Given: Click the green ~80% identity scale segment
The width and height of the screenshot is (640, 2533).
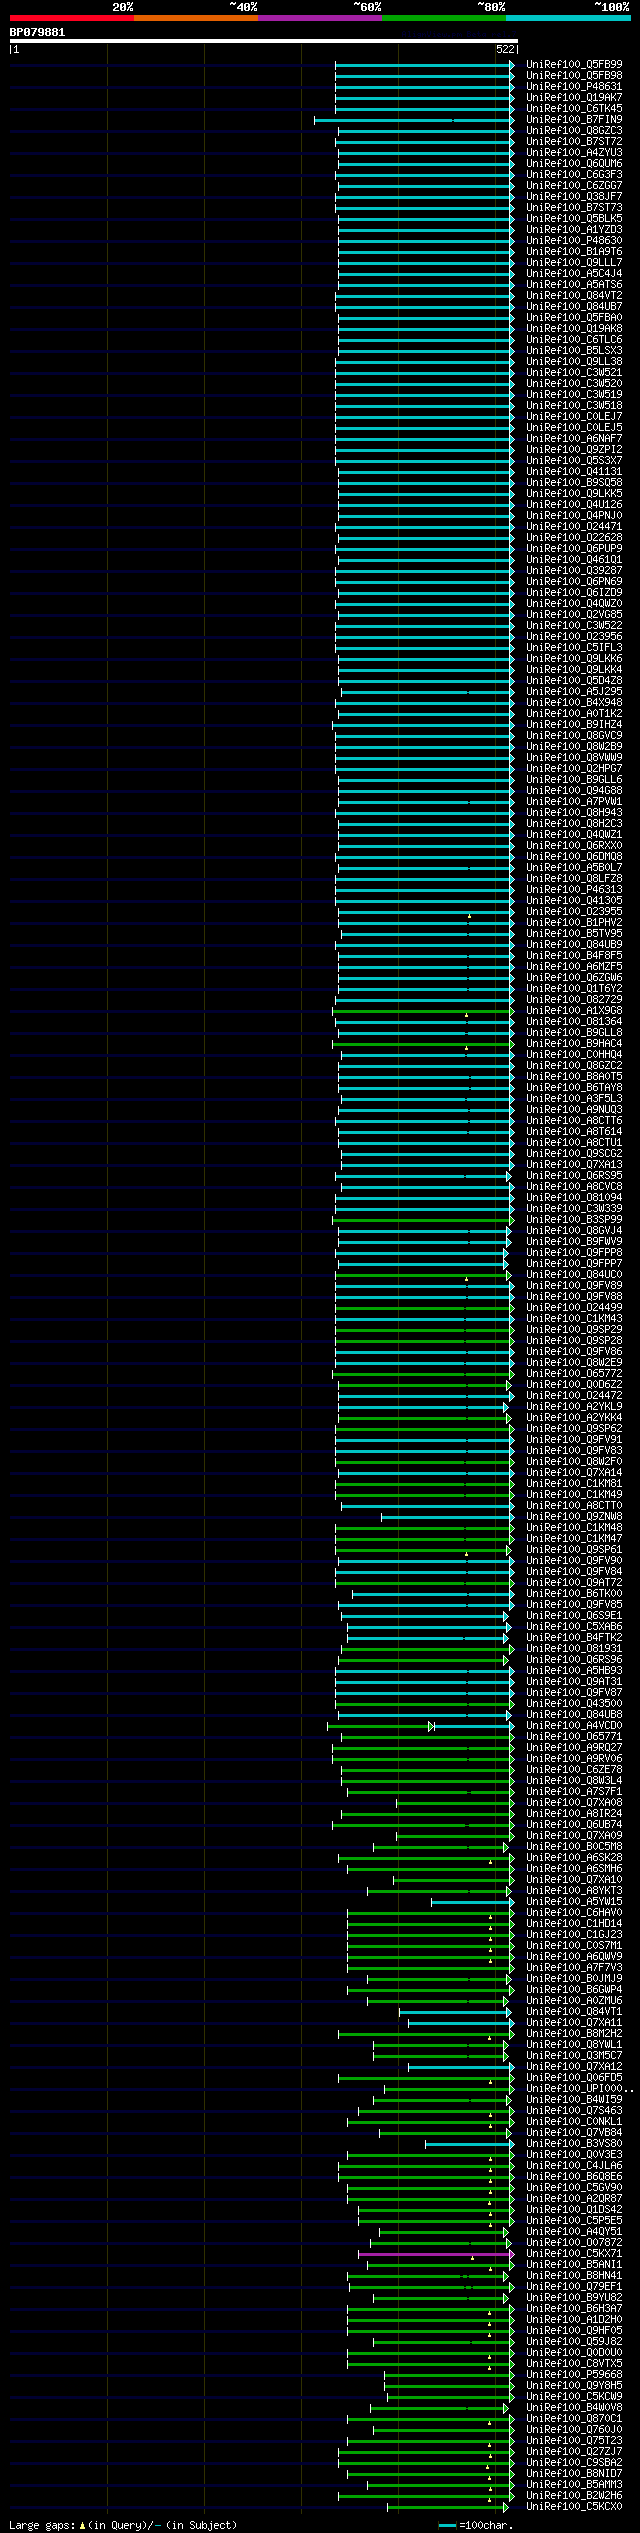Looking at the screenshot, I should click(444, 18).
